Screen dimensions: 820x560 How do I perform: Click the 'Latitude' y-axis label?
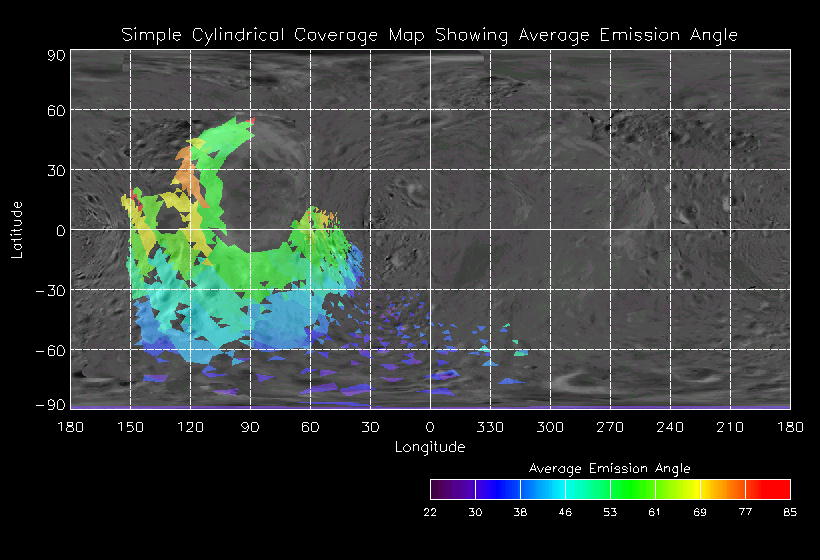pos(17,229)
